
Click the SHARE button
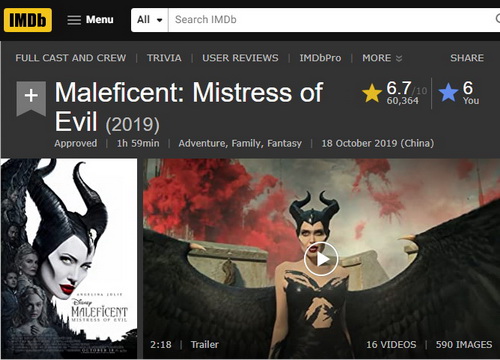pos(467,58)
